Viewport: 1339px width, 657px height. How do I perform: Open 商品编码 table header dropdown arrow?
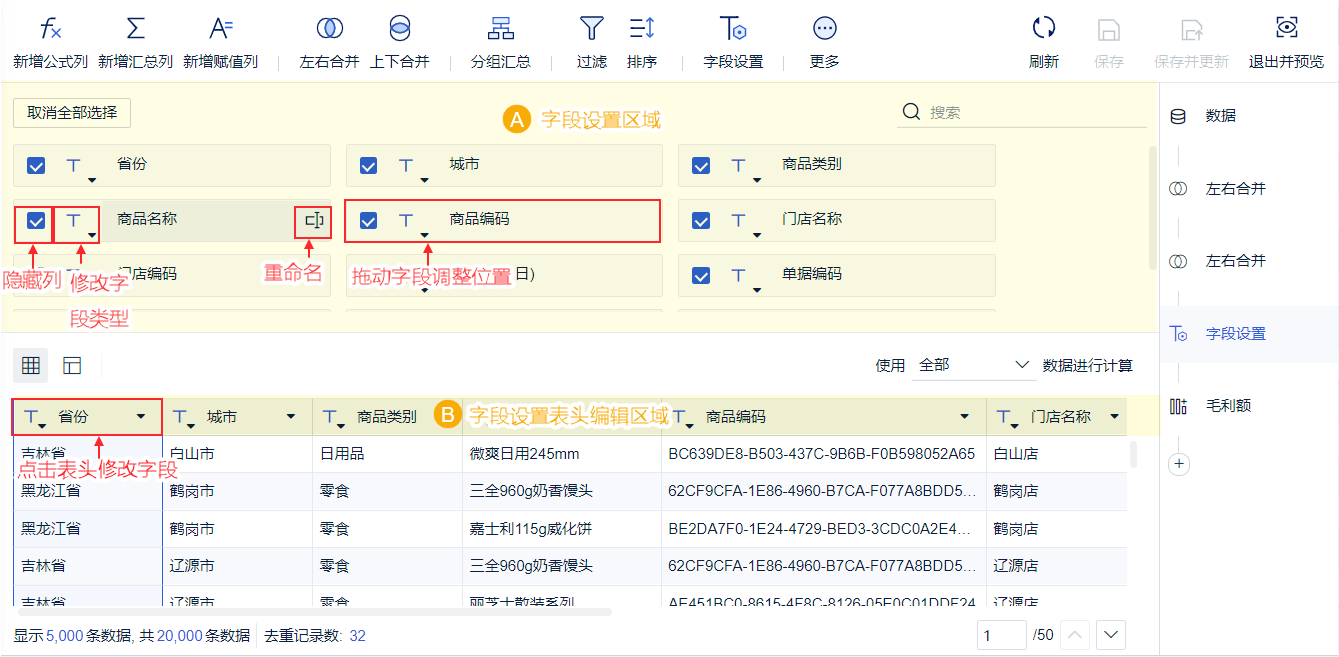click(965, 416)
